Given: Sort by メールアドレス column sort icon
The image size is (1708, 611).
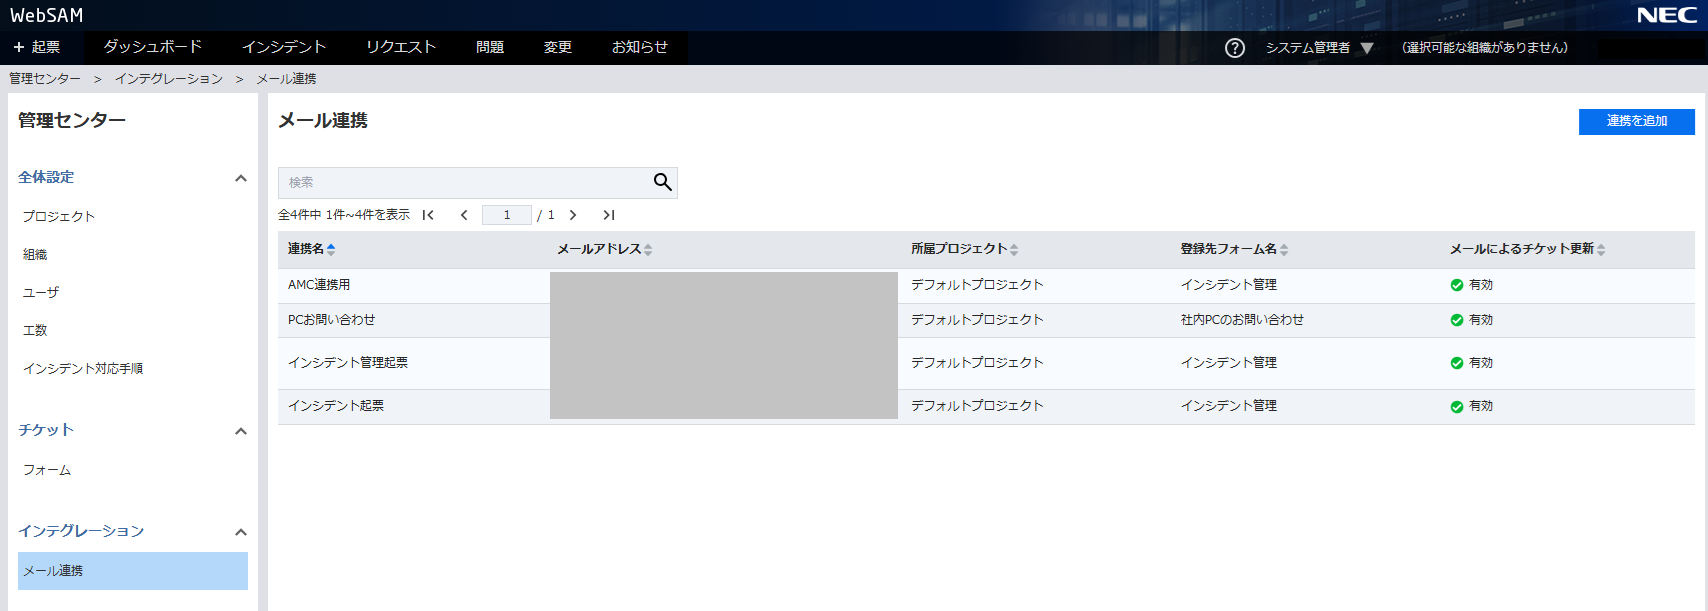Looking at the screenshot, I should (648, 249).
